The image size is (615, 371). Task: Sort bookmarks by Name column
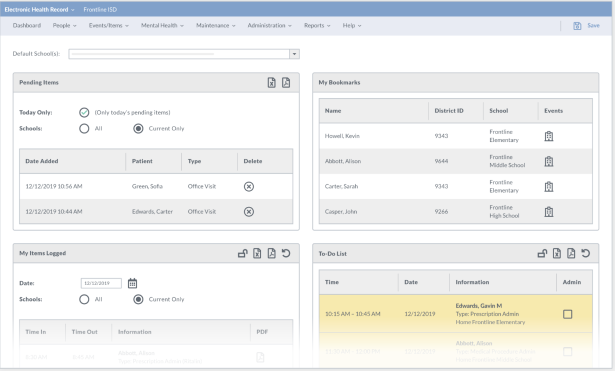point(333,111)
